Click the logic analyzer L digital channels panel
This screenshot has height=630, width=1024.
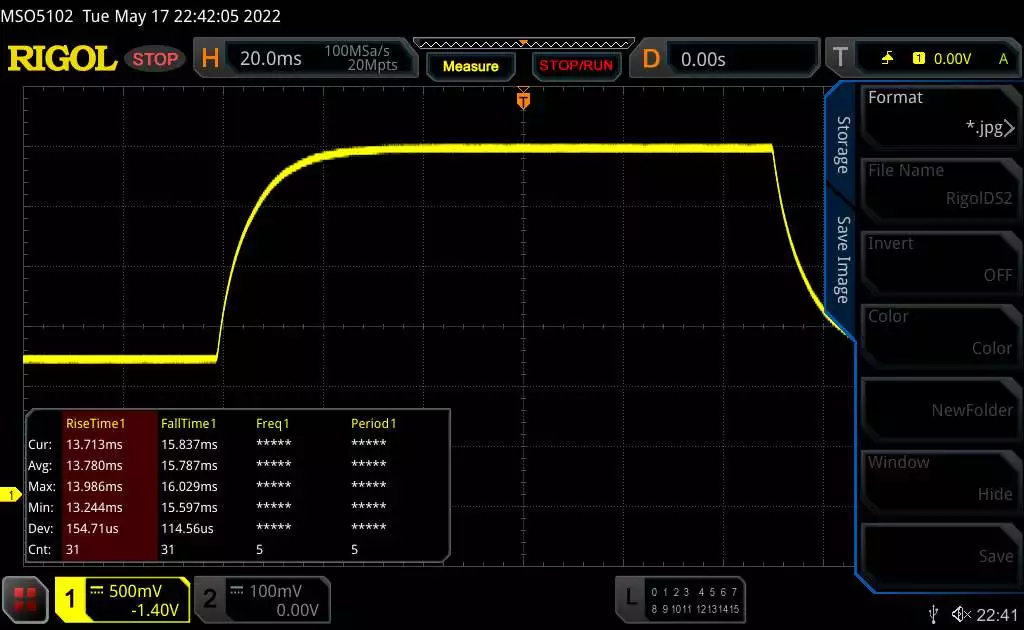pyautogui.click(x=680, y=599)
